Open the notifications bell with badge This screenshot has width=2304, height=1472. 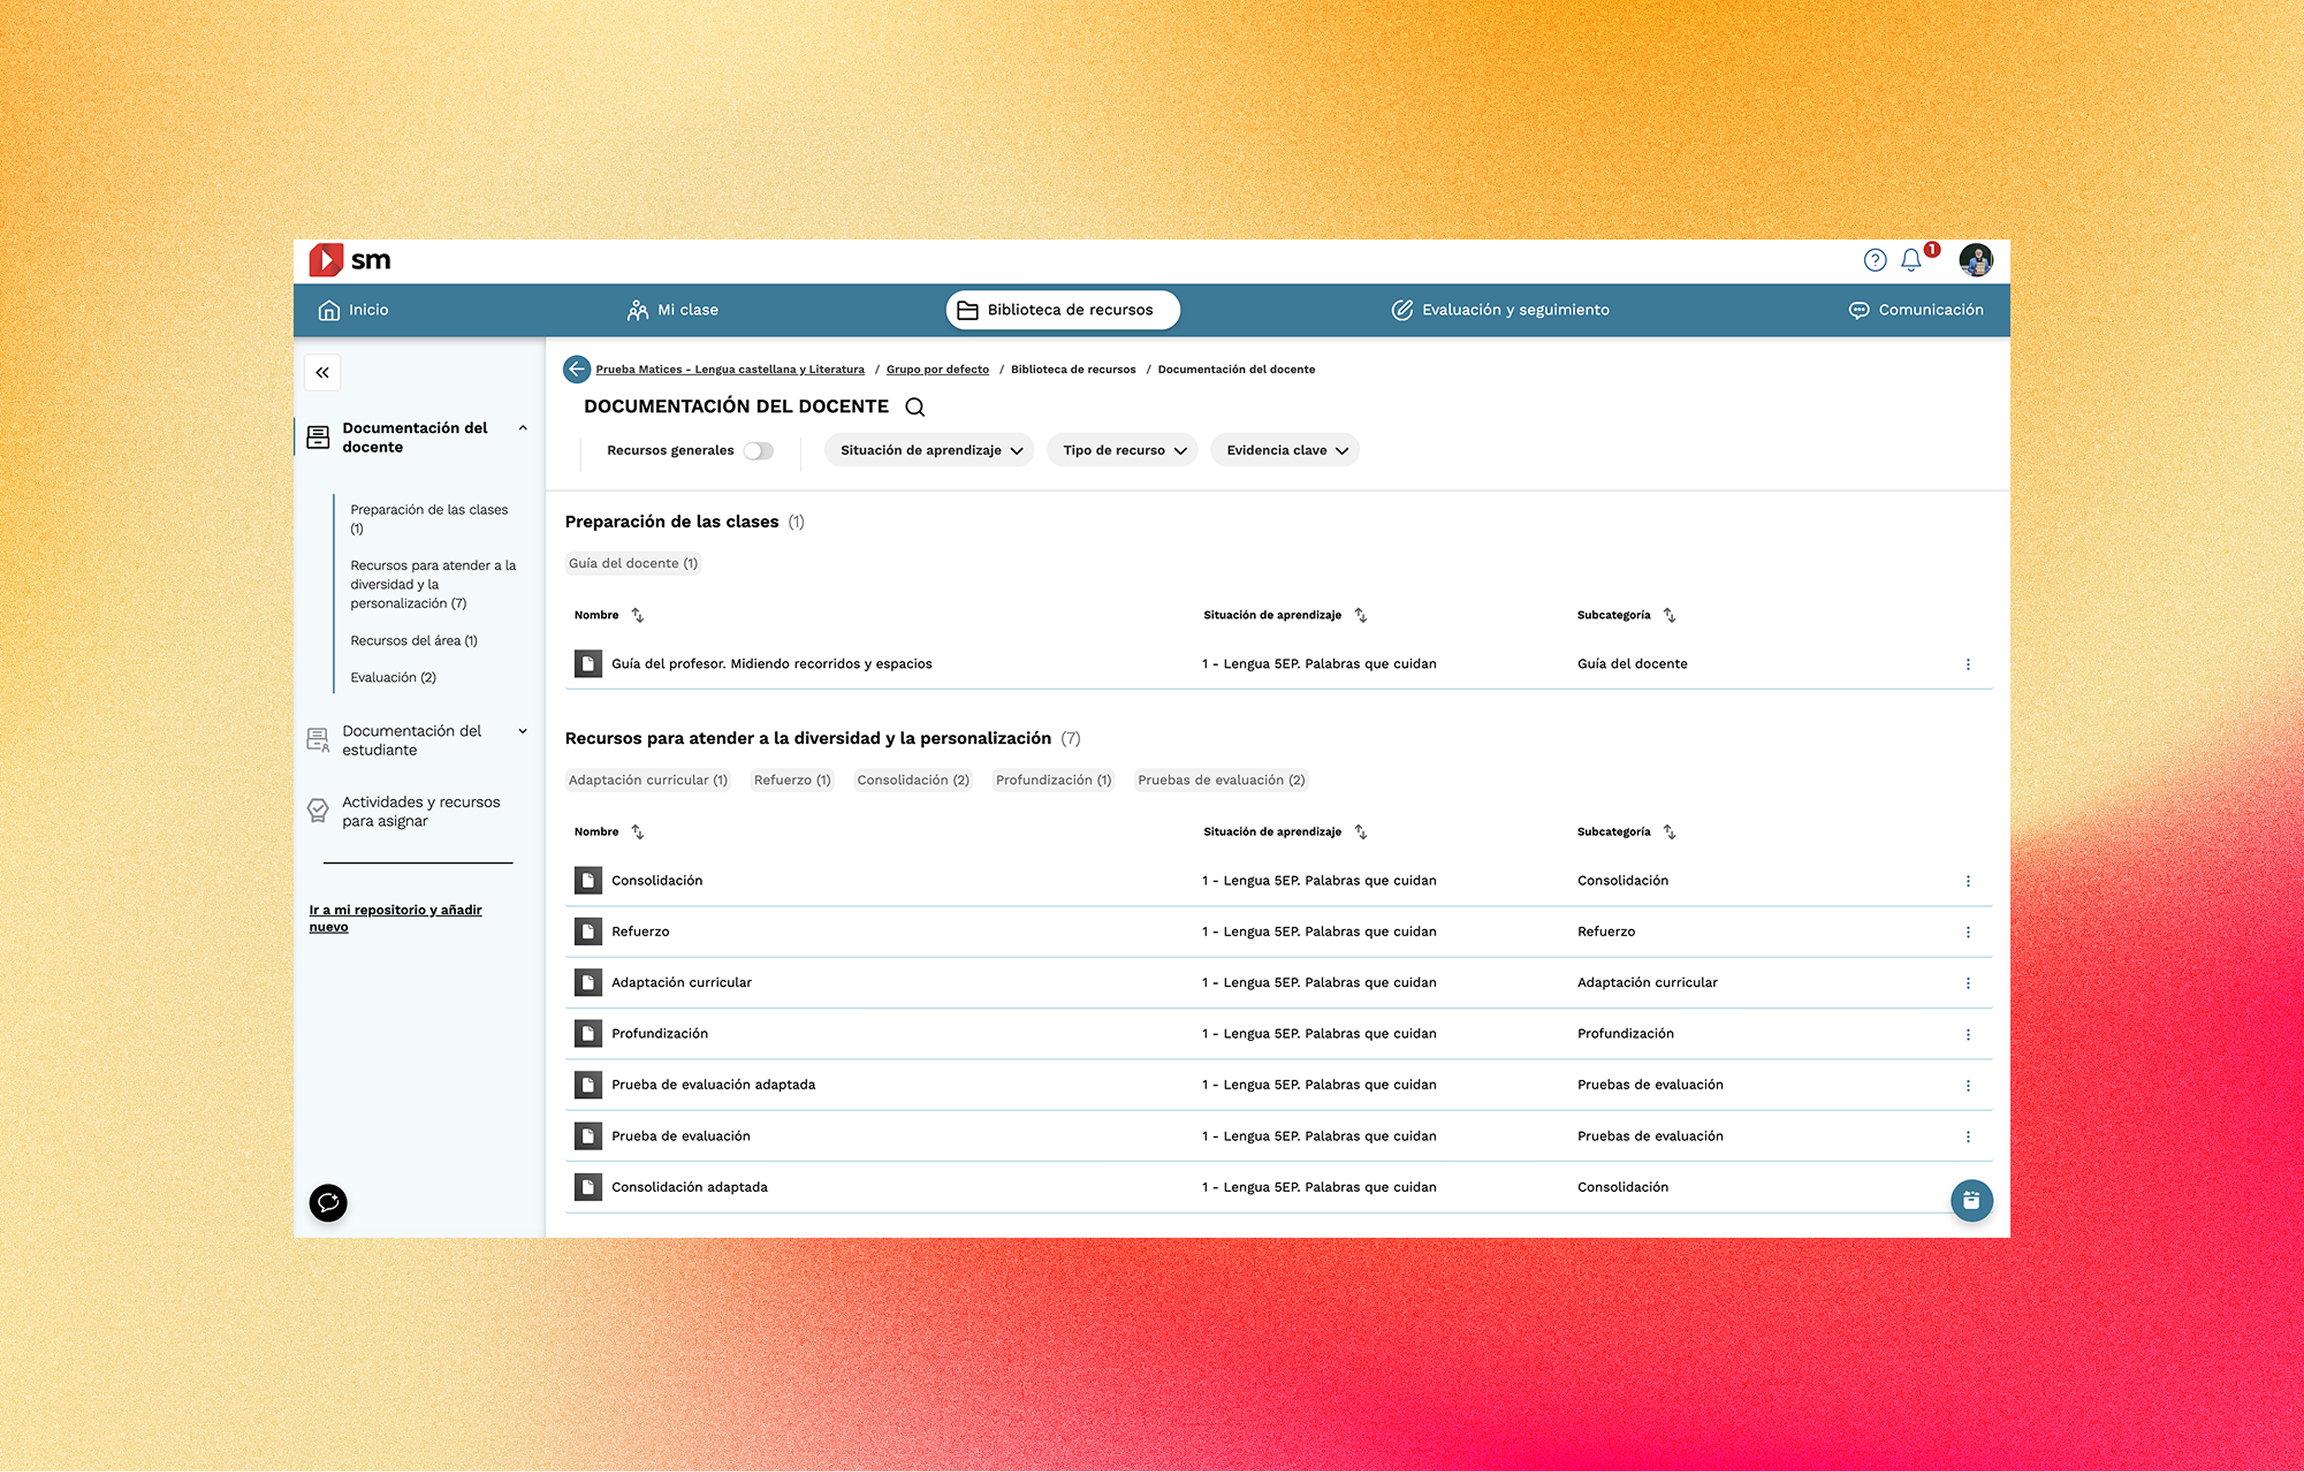click(x=1910, y=260)
